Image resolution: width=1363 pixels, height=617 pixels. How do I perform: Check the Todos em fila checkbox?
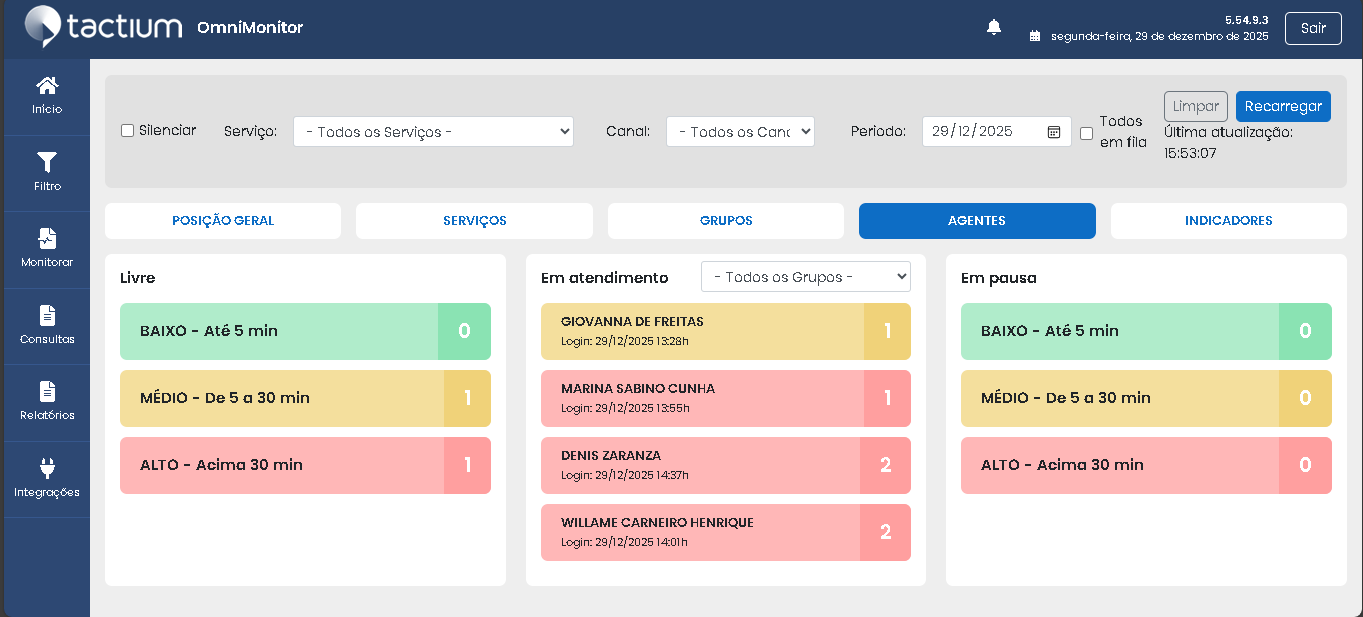(x=1086, y=133)
